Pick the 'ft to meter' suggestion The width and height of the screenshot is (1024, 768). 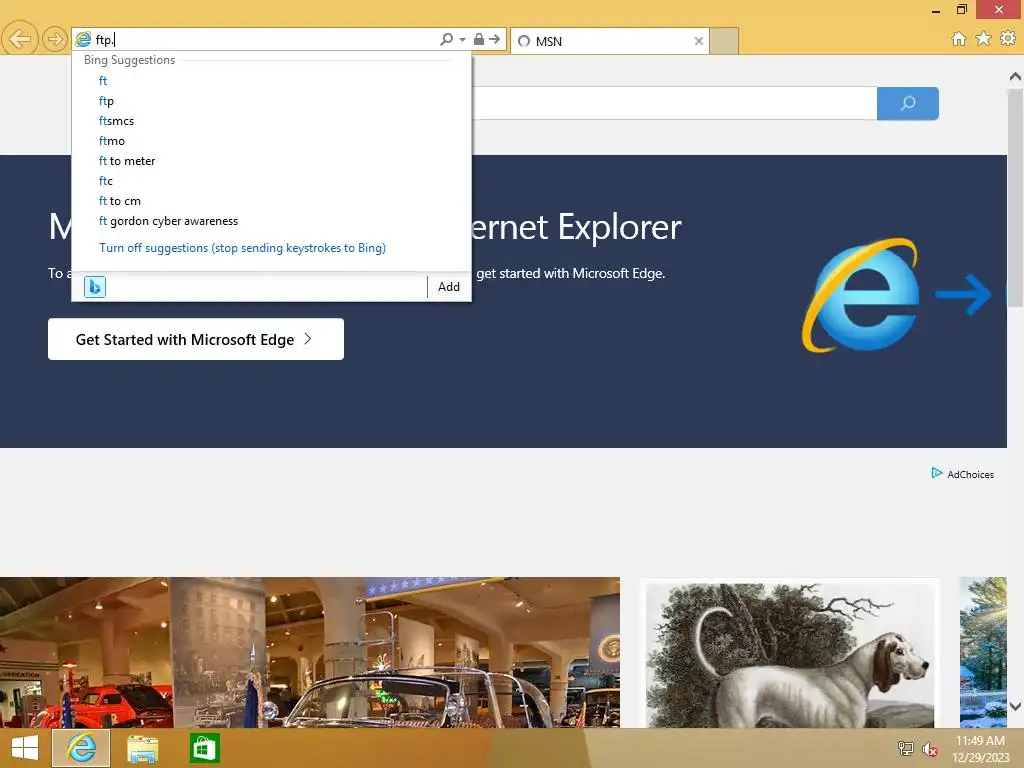(271, 161)
